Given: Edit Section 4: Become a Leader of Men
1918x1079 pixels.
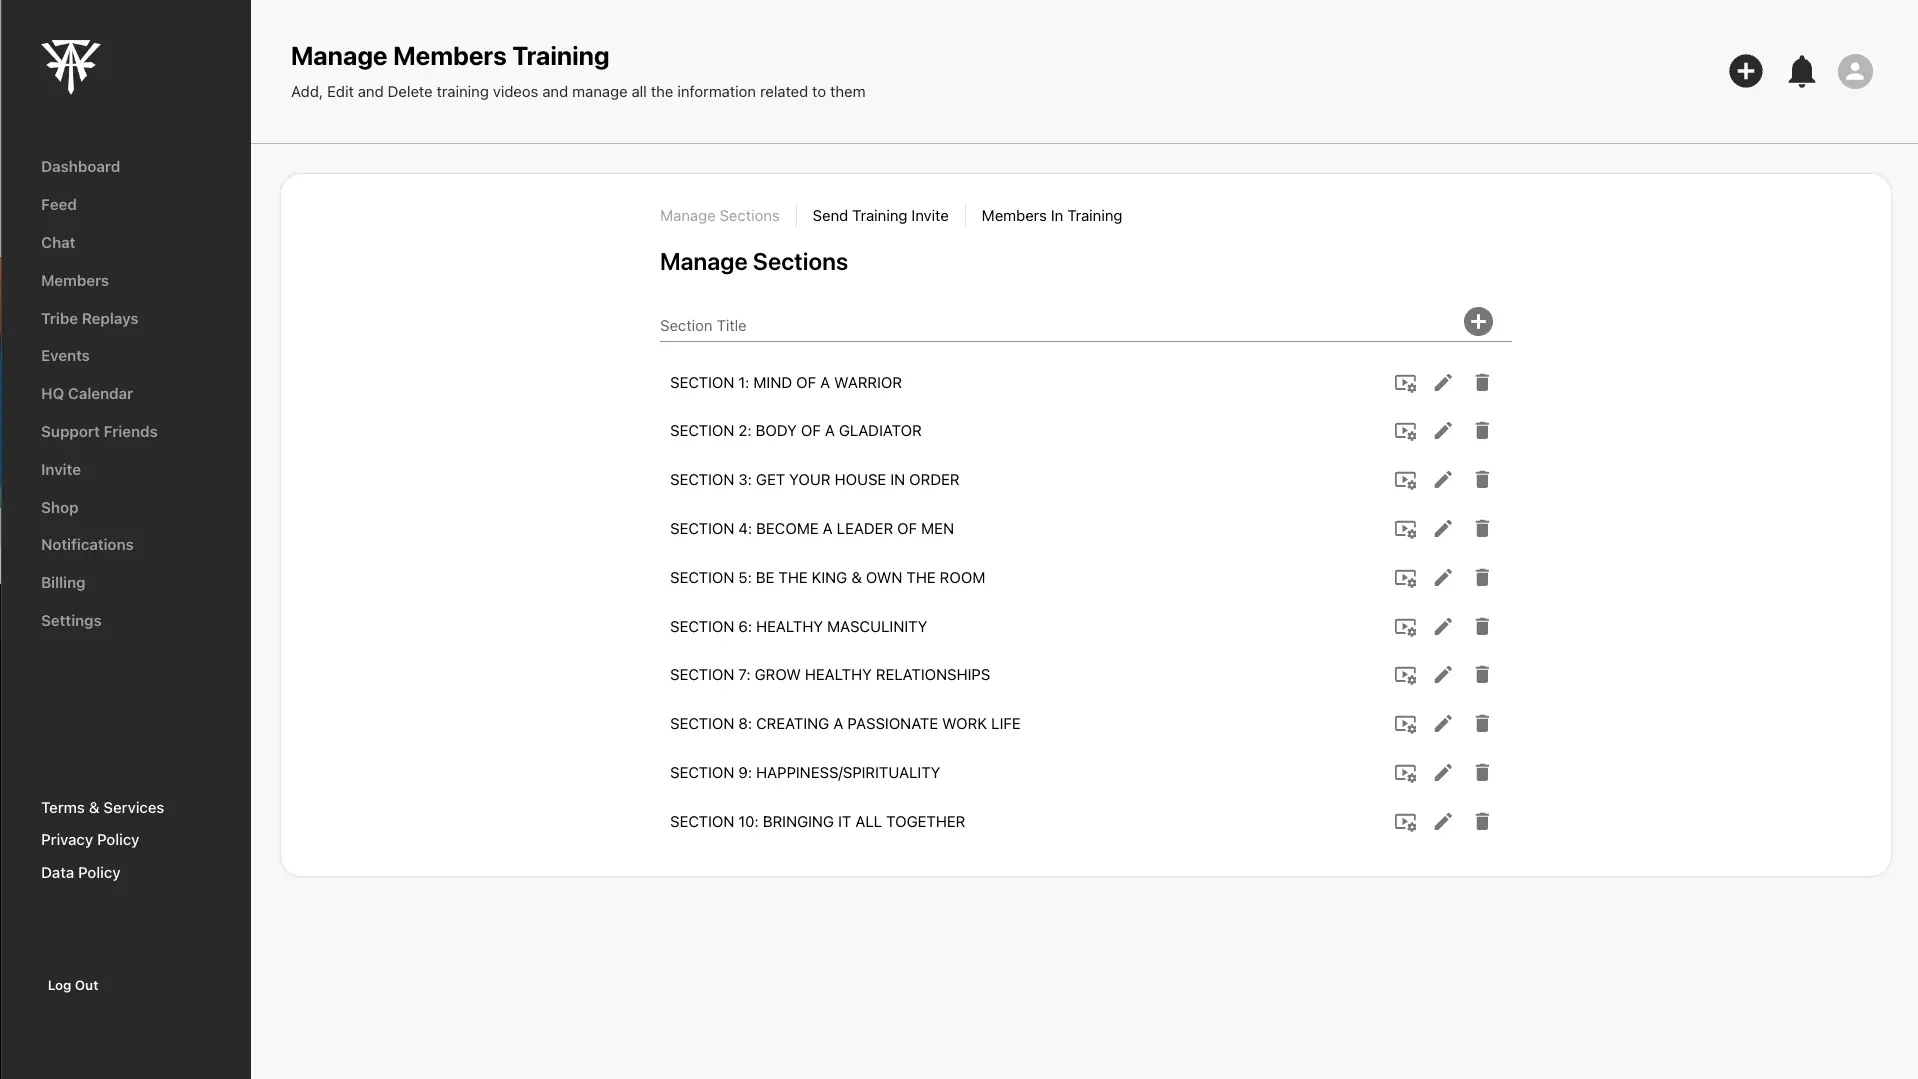Looking at the screenshot, I should [x=1443, y=529].
